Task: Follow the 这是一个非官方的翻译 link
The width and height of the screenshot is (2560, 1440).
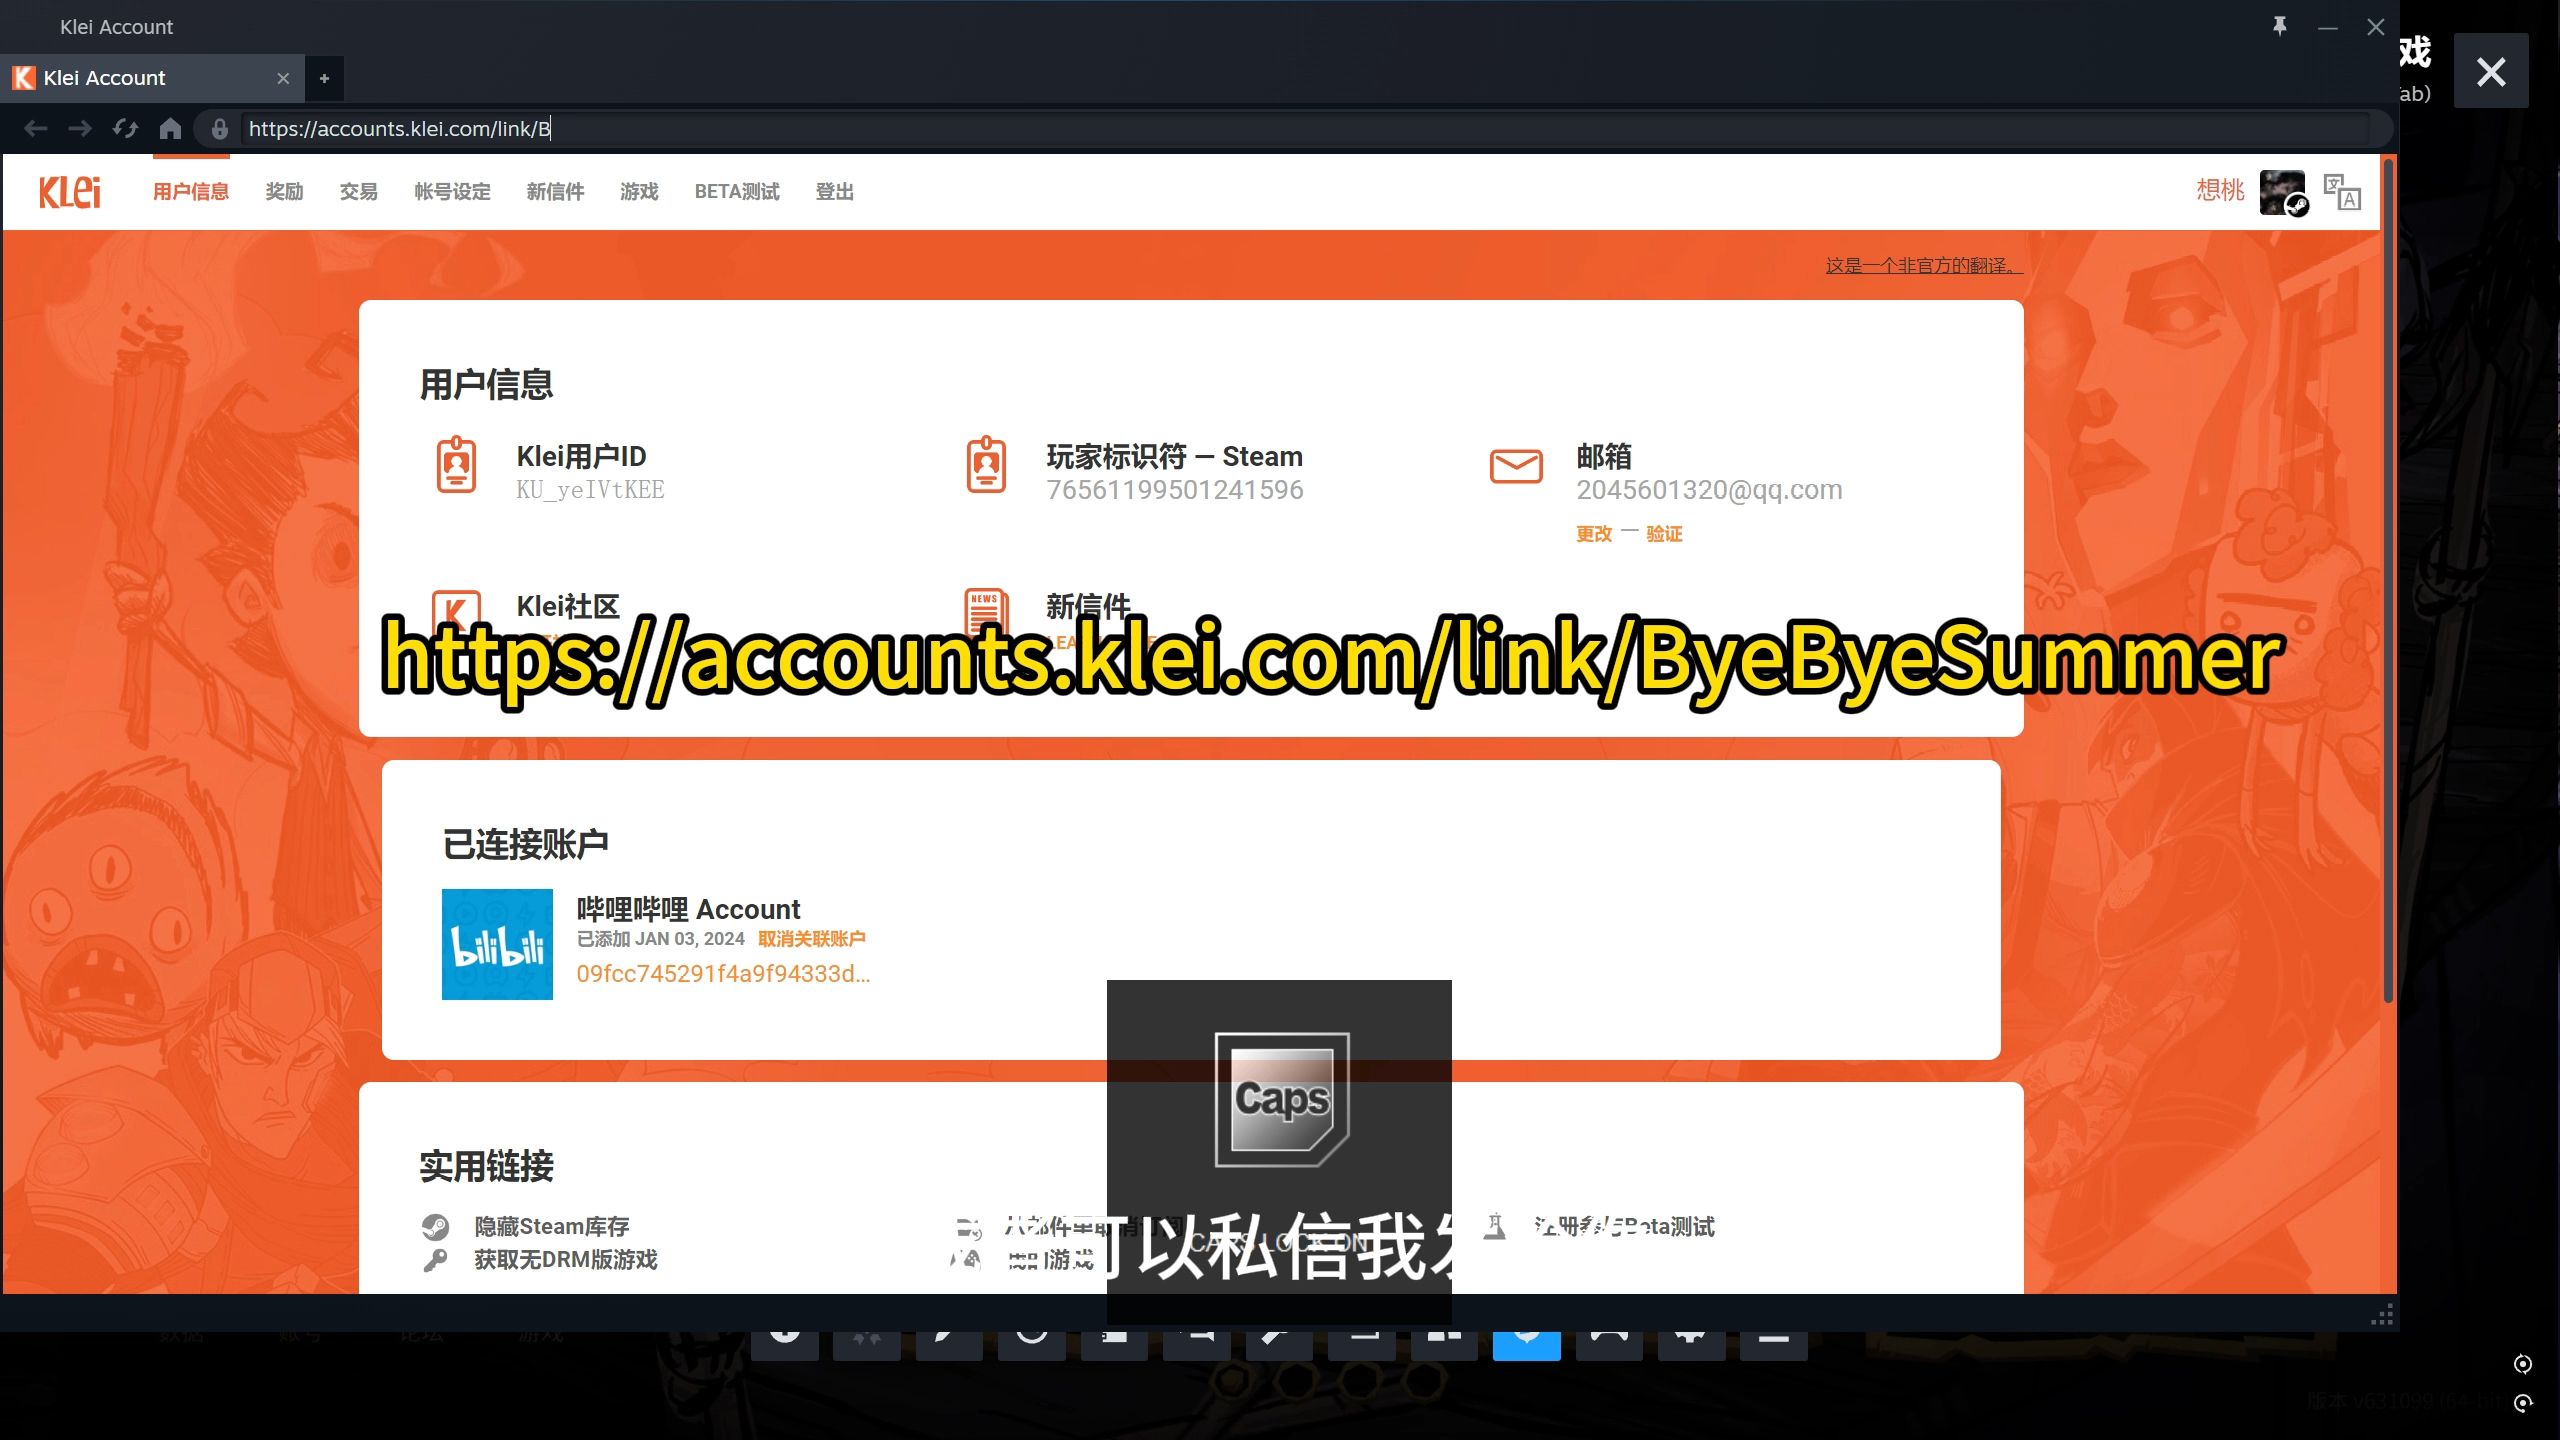Action: [x=1923, y=265]
